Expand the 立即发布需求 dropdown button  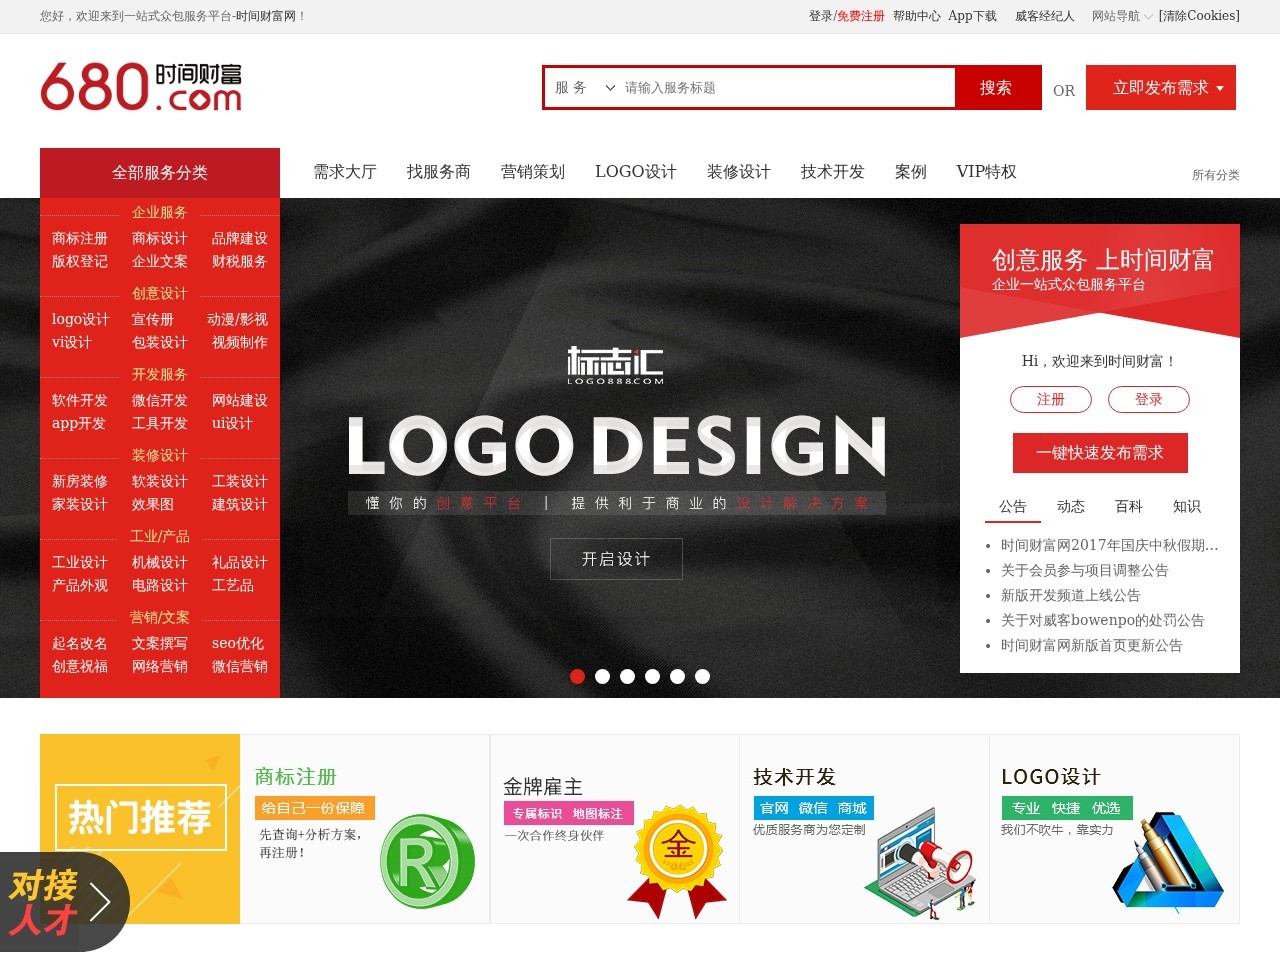1161,88
